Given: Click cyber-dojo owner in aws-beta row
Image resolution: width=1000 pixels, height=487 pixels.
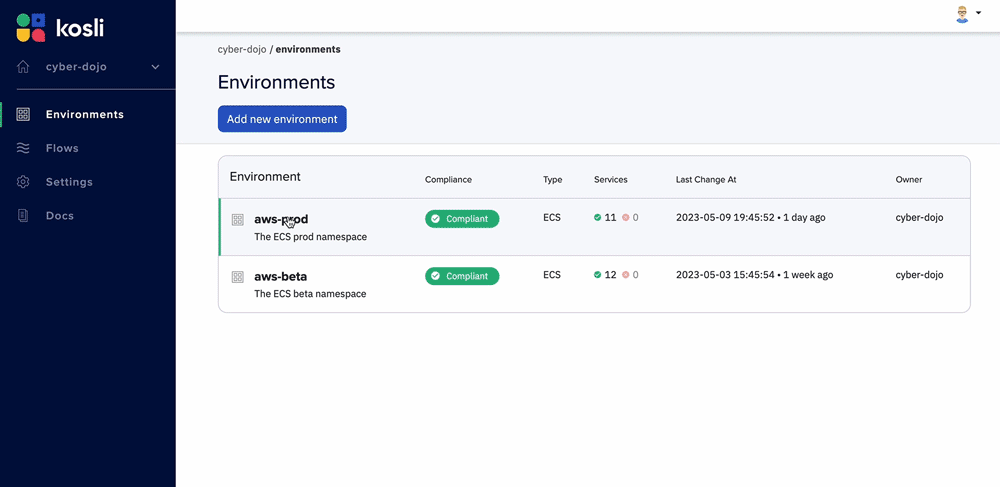Looking at the screenshot, I should coord(920,275).
